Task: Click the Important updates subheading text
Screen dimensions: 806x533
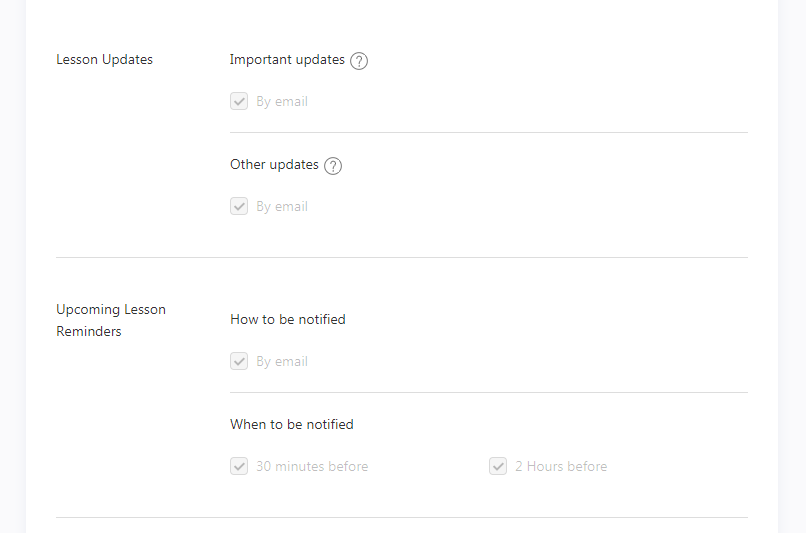Action: (x=287, y=60)
